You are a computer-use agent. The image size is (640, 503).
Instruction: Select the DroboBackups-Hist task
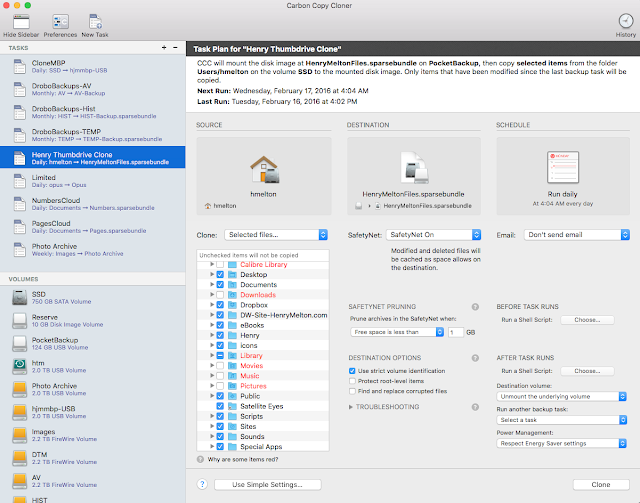coord(93,112)
